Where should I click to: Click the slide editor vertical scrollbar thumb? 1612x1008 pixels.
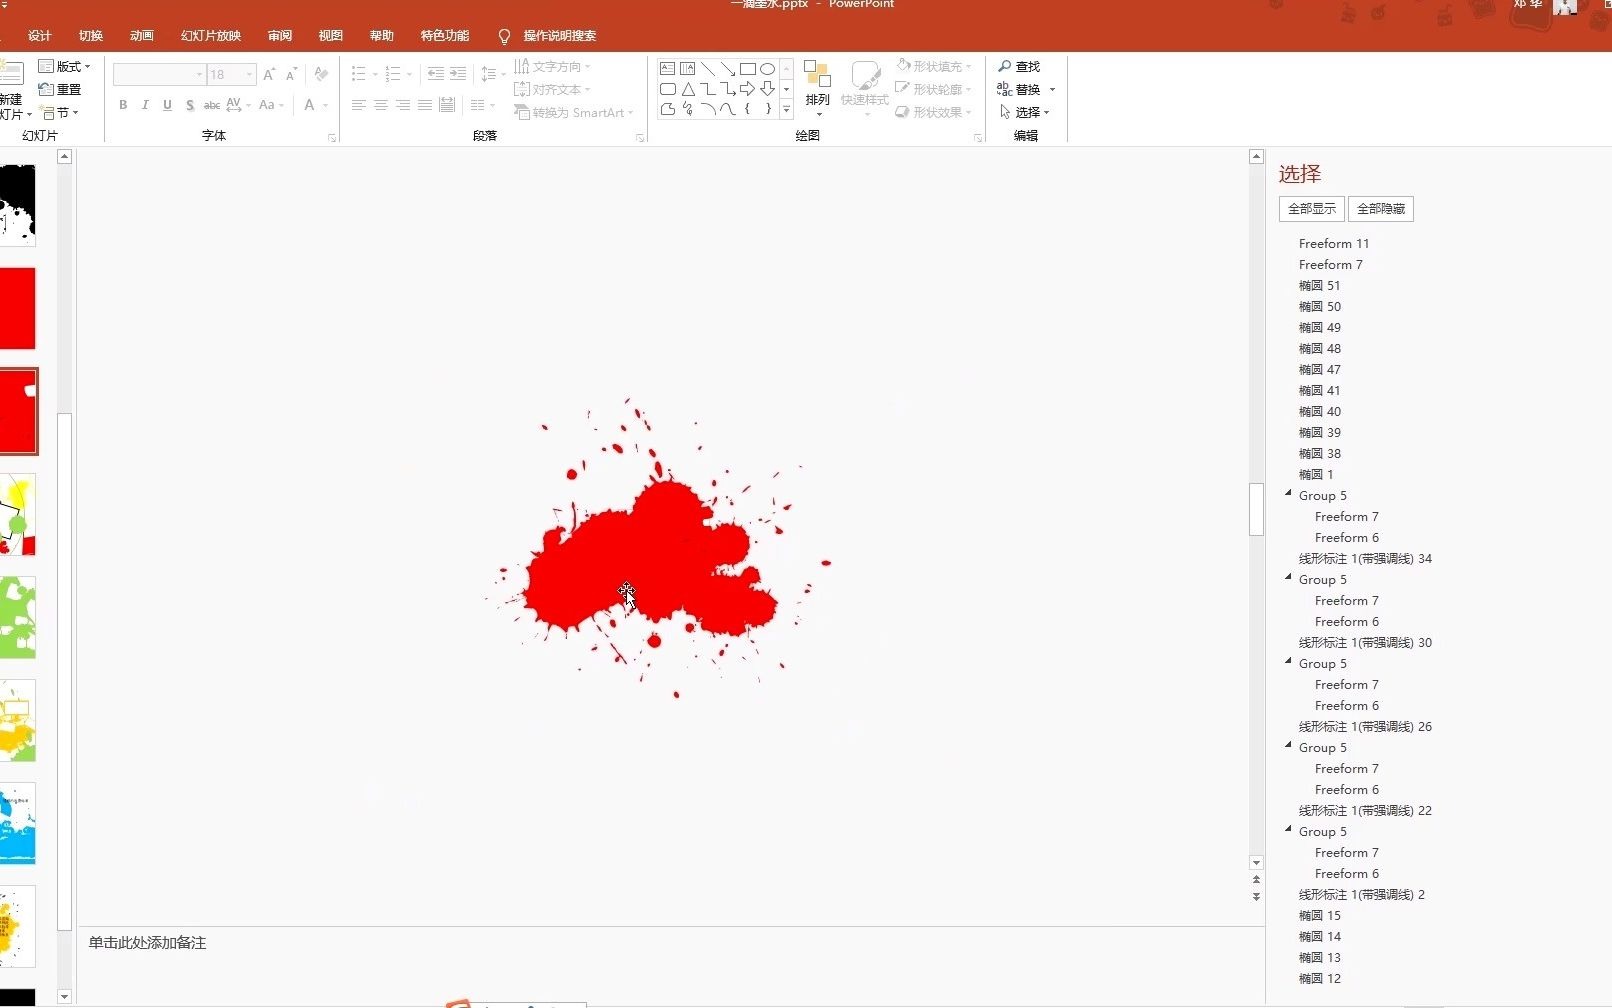point(1256,509)
